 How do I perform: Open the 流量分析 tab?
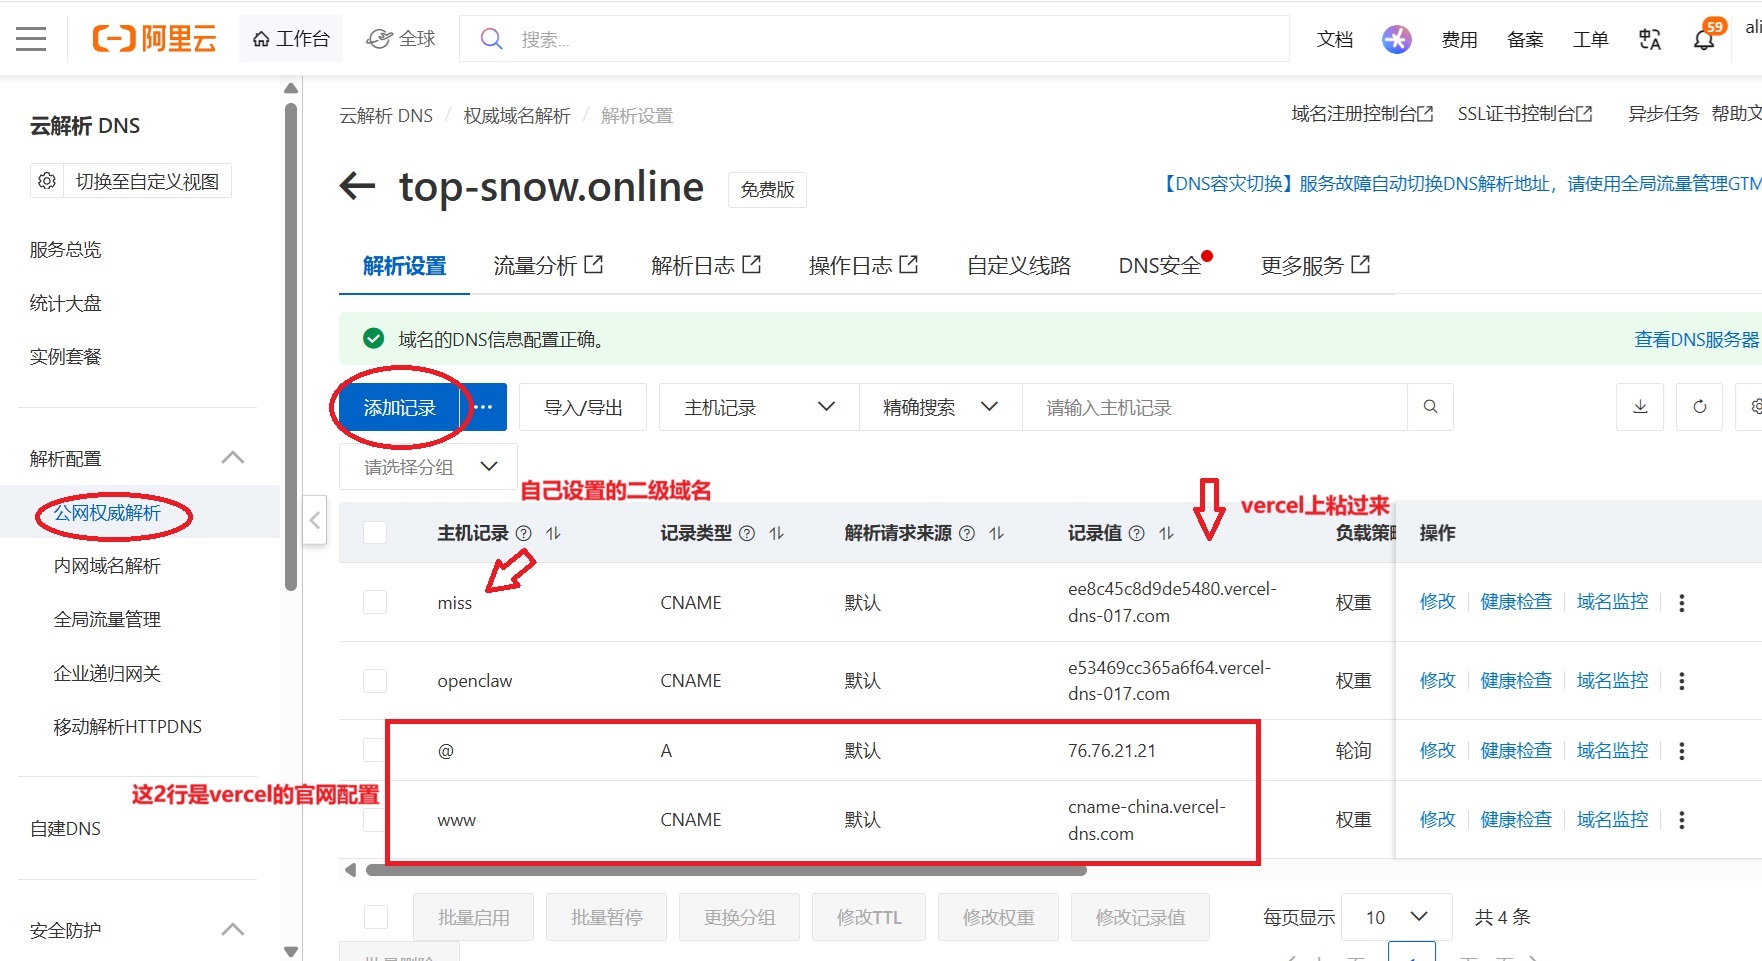point(548,266)
